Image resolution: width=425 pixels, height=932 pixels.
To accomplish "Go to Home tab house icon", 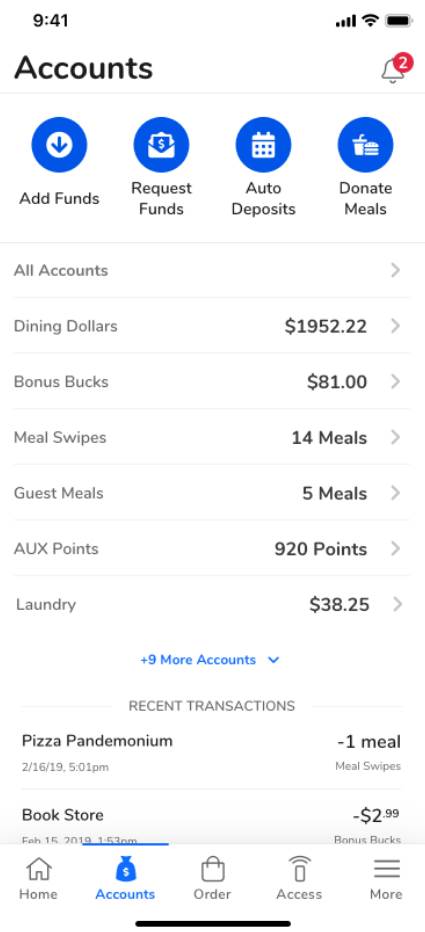I will tap(38, 869).
